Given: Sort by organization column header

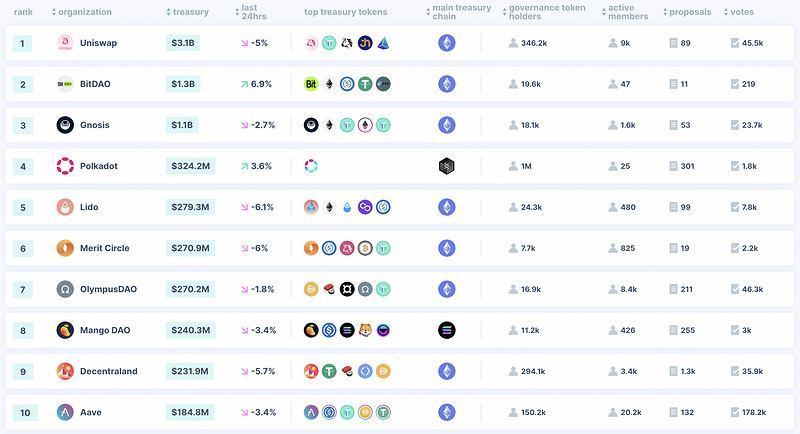Looking at the screenshot, I should 82,12.
